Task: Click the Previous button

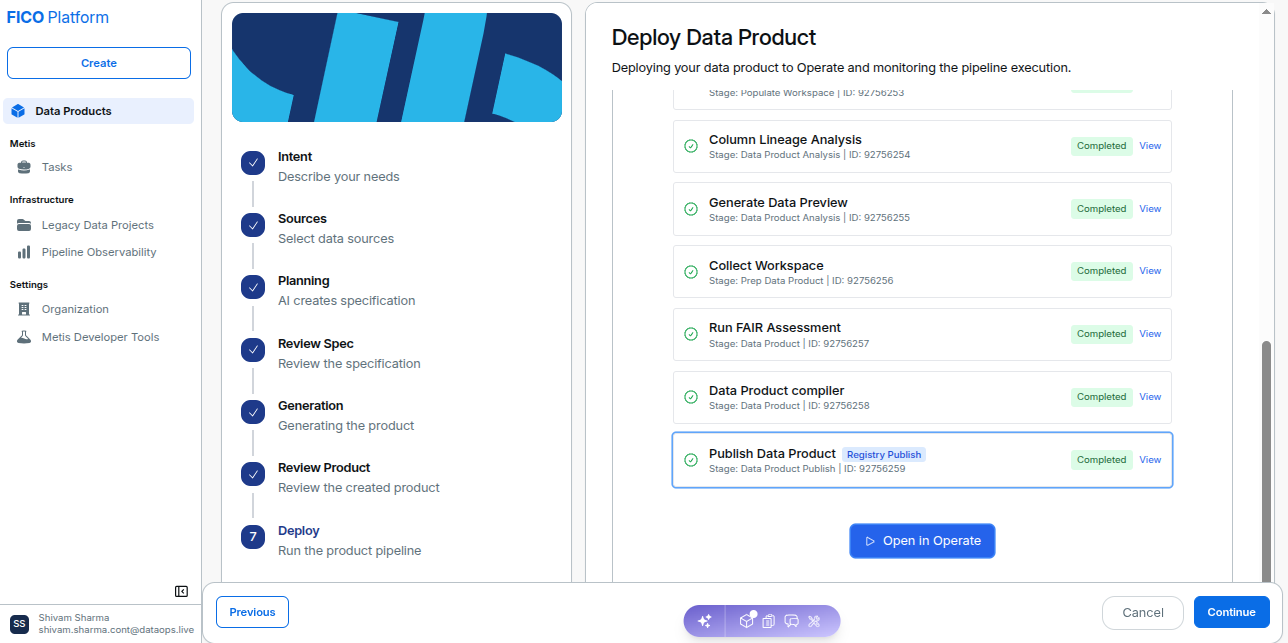Action: point(252,612)
